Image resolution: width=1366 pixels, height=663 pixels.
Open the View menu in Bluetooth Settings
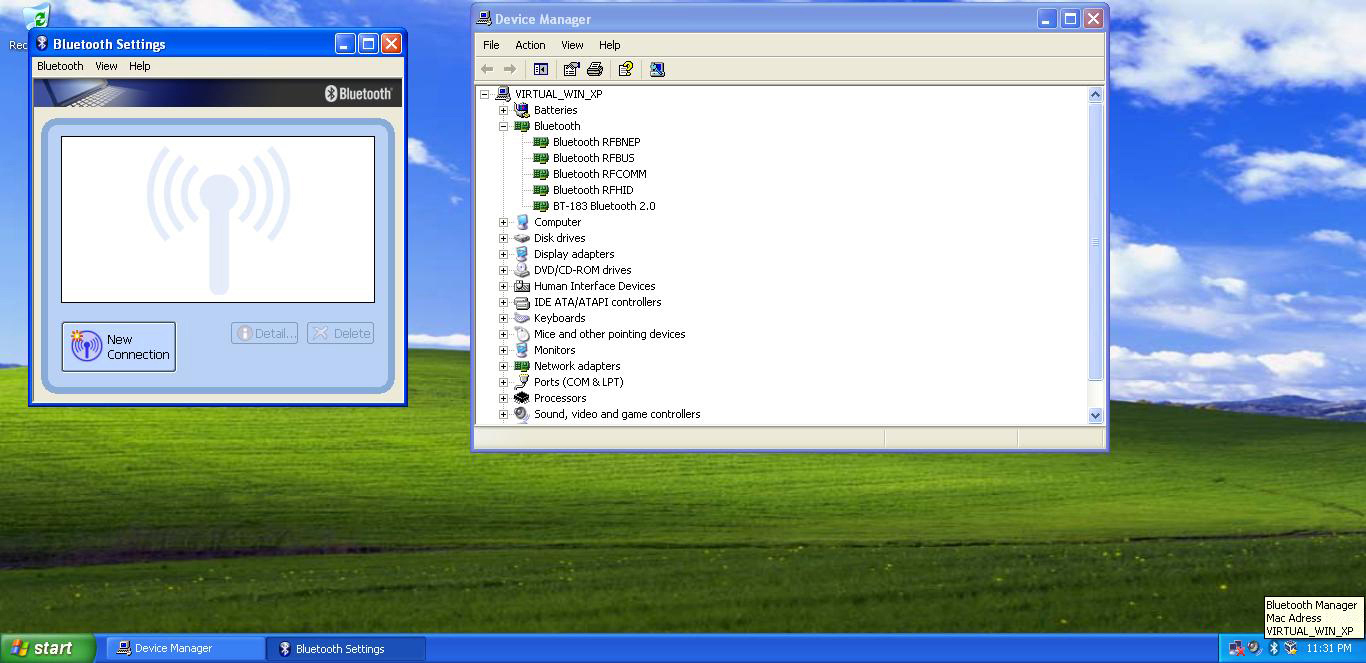[x=106, y=66]
